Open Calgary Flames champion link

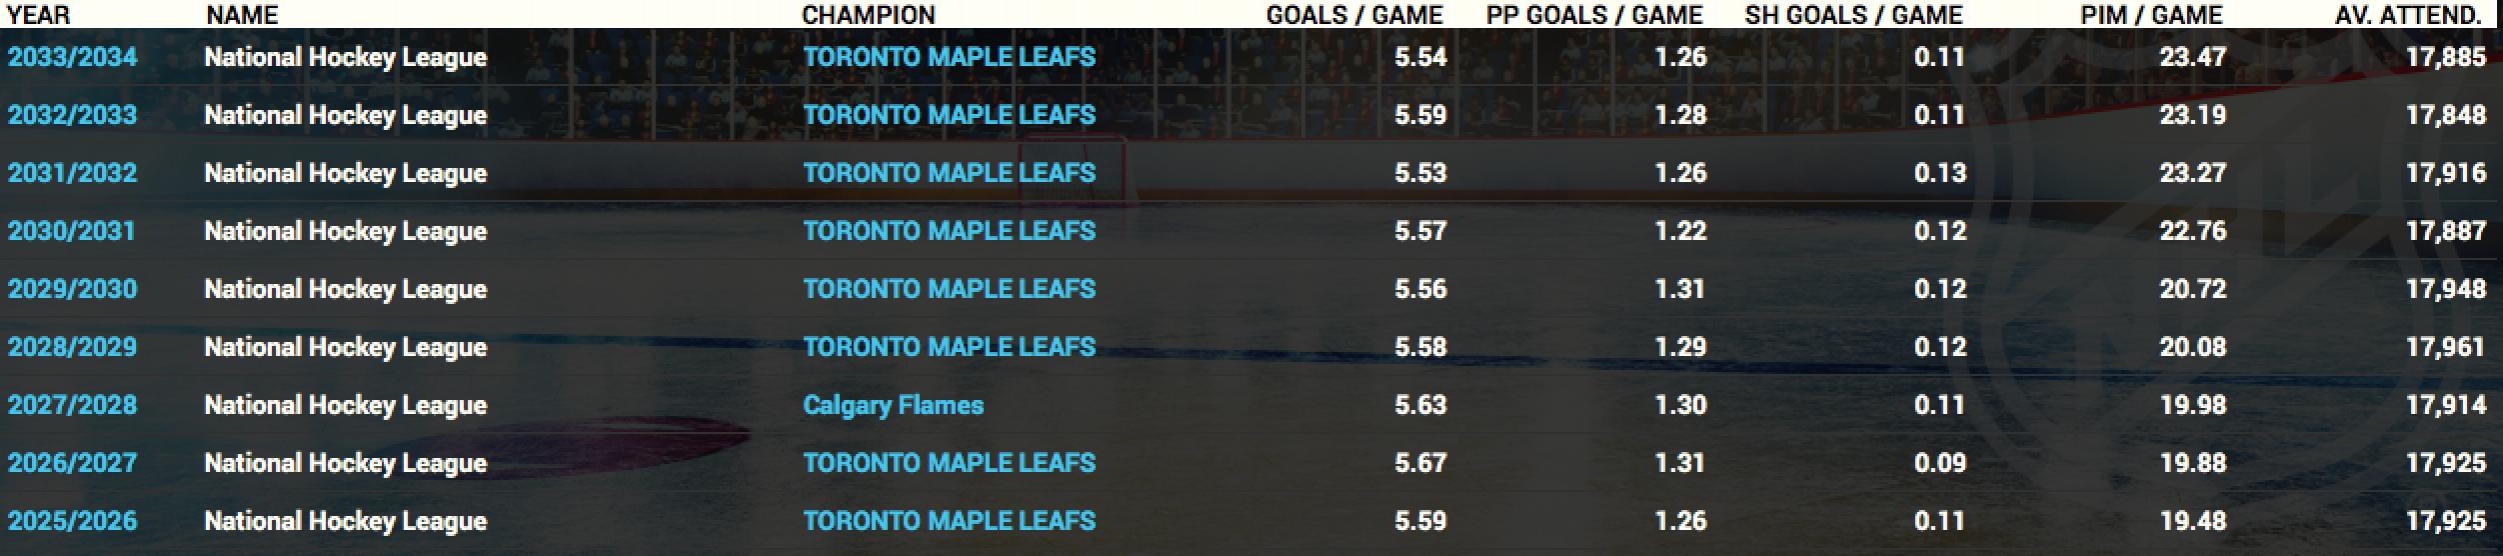[x=893, y=405]
